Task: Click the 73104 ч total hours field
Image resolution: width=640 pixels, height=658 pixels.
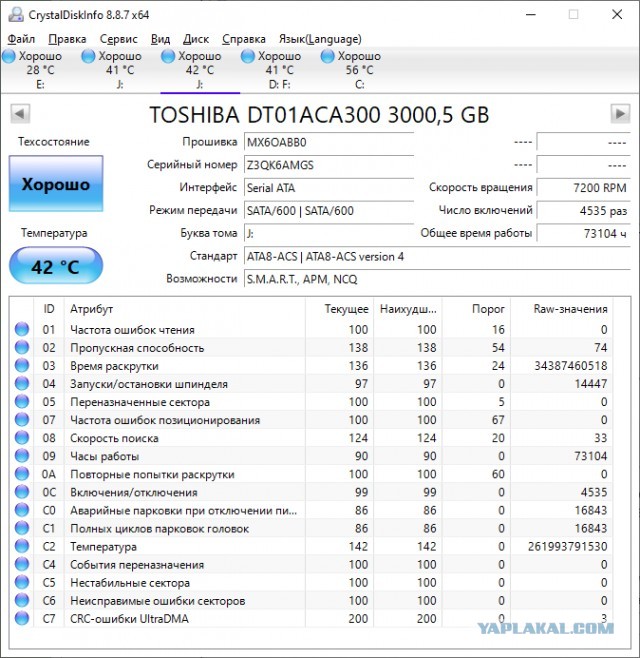Action: [x=583, y=233]
